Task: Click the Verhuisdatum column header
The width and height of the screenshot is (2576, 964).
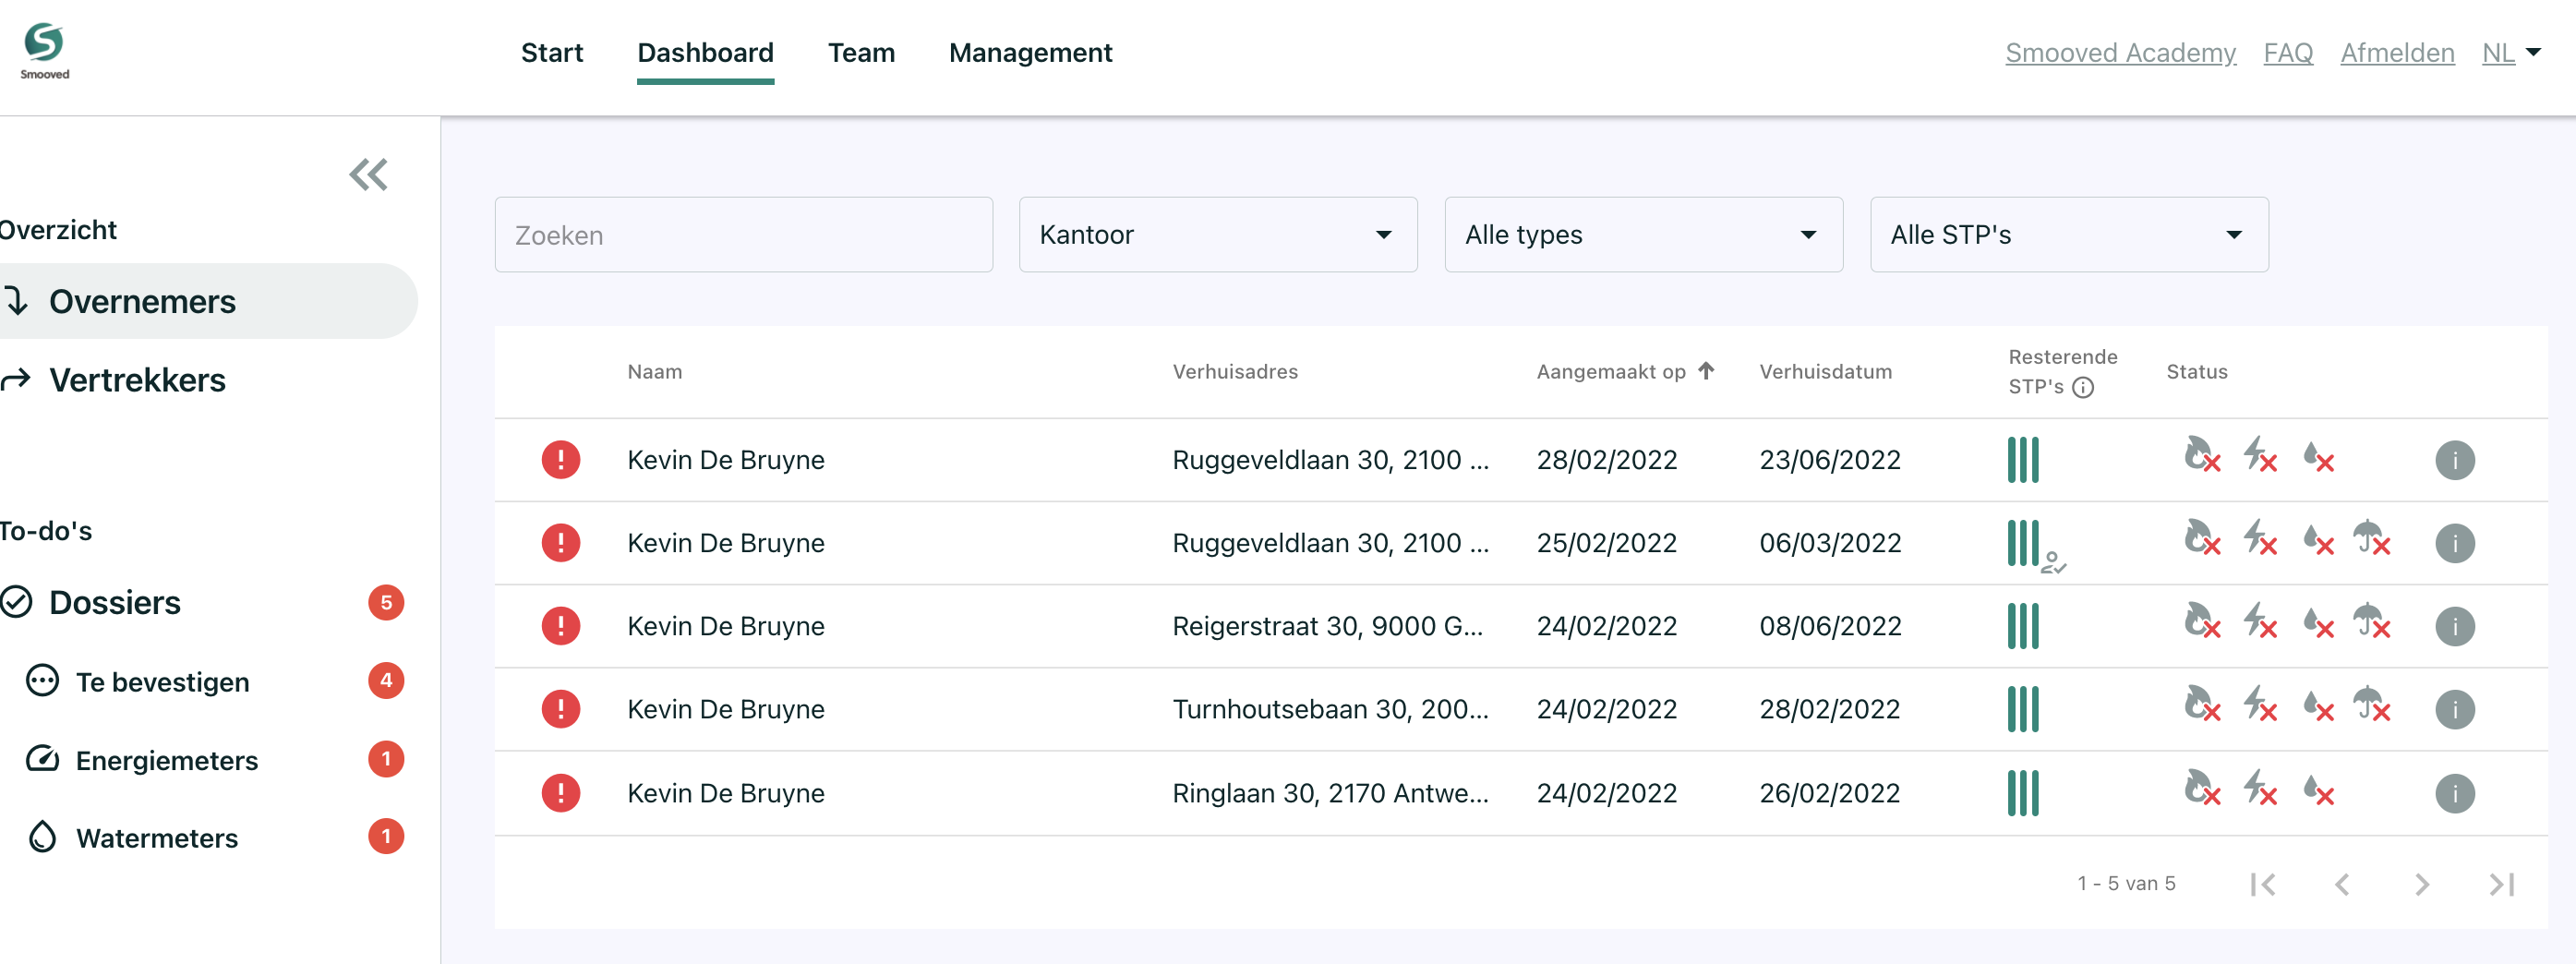Action: [x=1825, y=372]
